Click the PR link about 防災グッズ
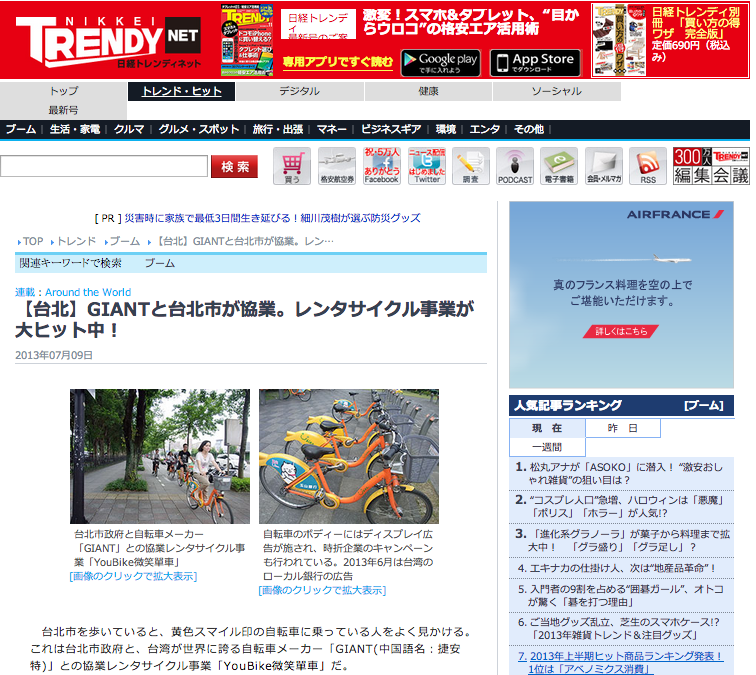The width and height of the screenshot is (756, 675). (x=272, y=218)
